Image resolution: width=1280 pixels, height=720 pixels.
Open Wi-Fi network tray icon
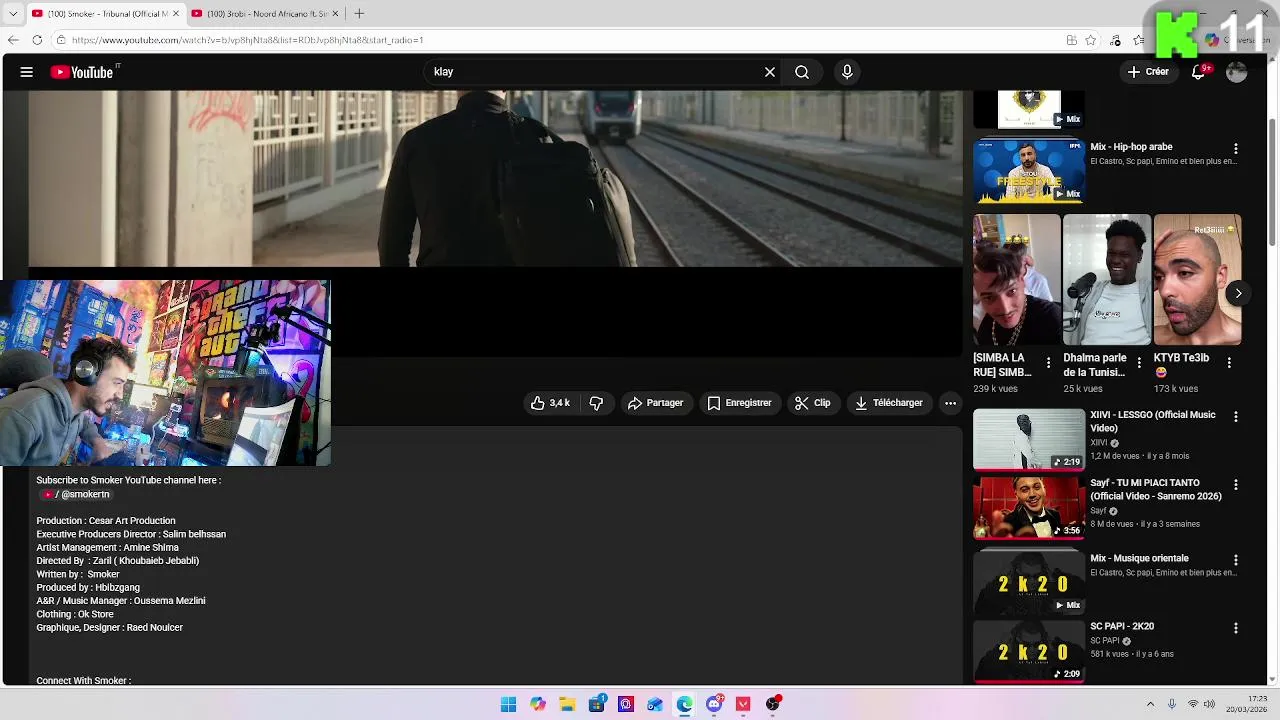click(1192, 704)
